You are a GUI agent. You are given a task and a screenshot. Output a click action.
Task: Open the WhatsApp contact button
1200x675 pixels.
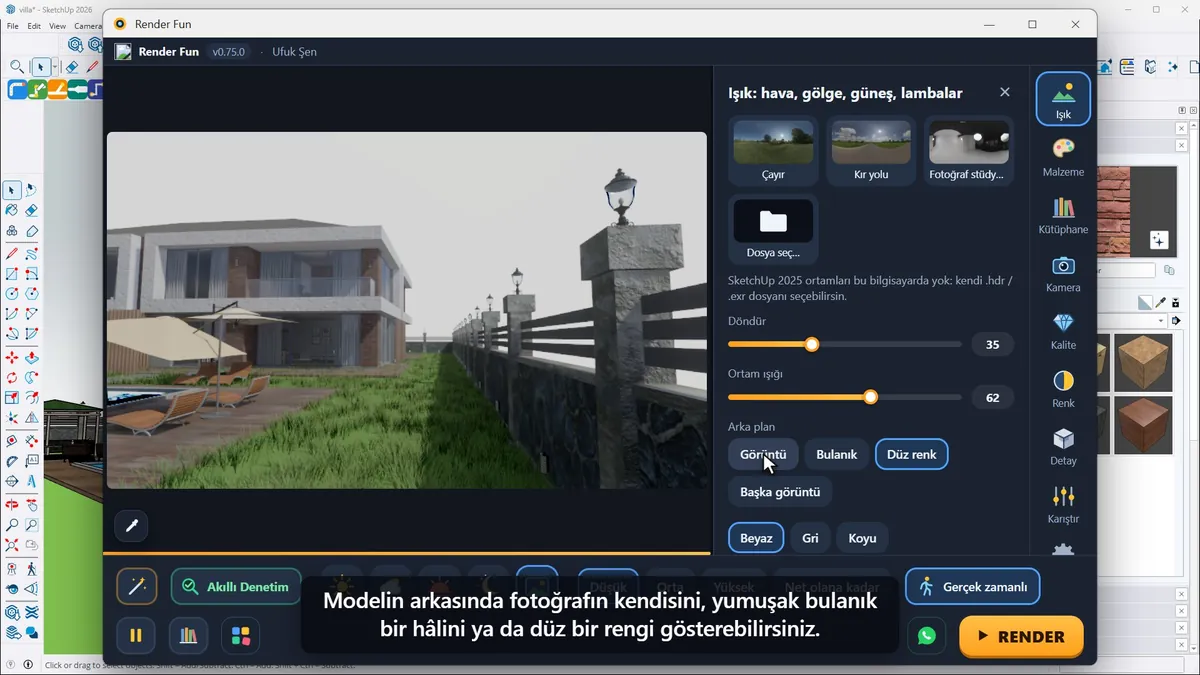click(x=927, y=636)
